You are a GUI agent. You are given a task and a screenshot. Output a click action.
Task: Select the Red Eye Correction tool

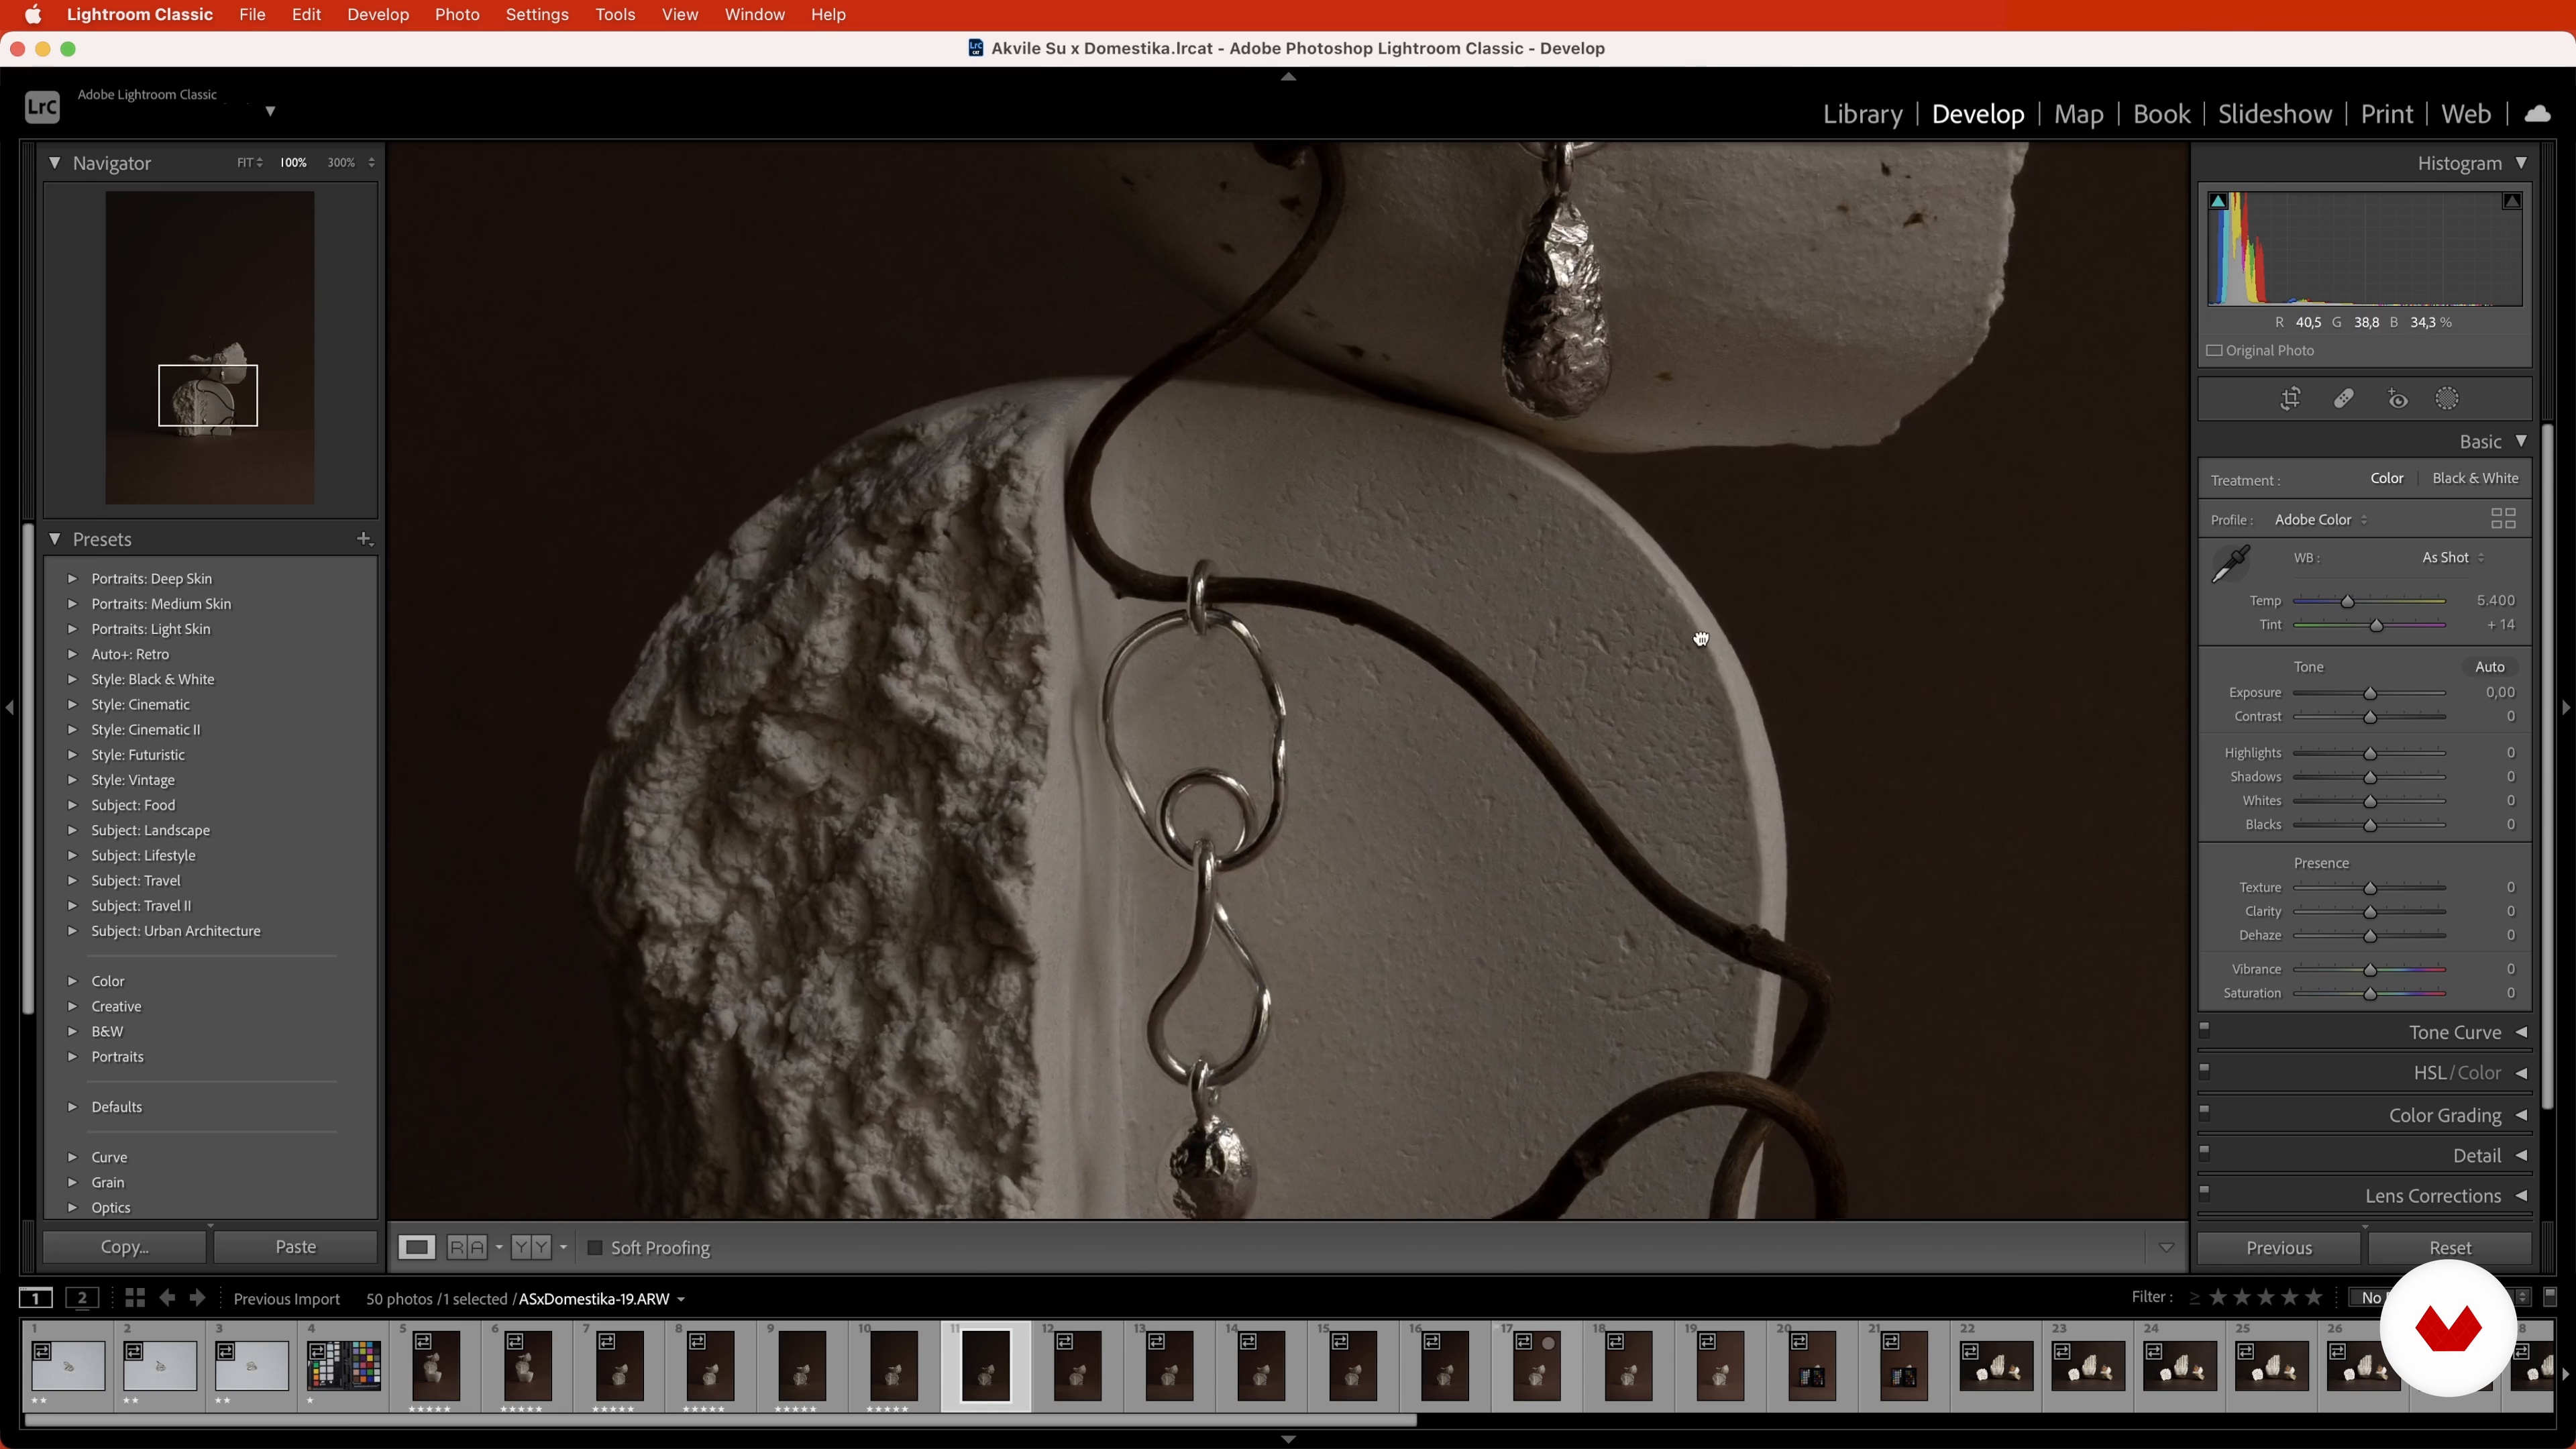tap(2398, 400)
